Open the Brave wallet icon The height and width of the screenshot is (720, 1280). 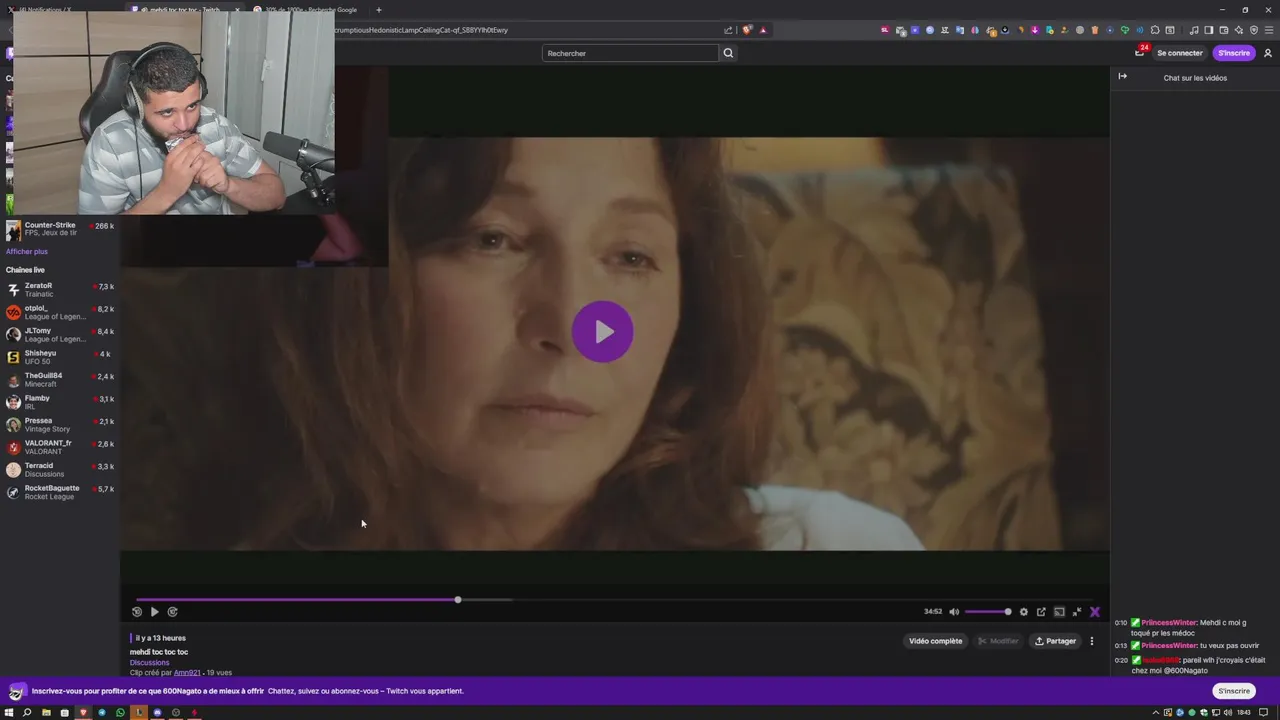1224,29
